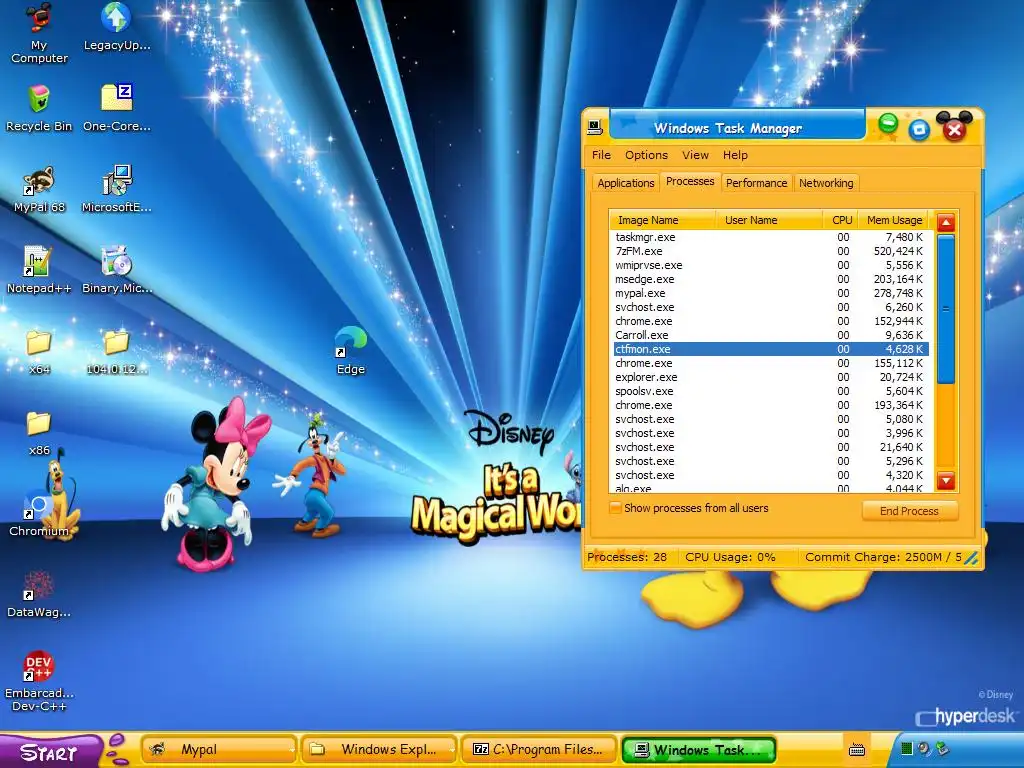This screenshot has width=1024, height=768.
Task: Switch to the Networking tab
Action: (826, 183)
